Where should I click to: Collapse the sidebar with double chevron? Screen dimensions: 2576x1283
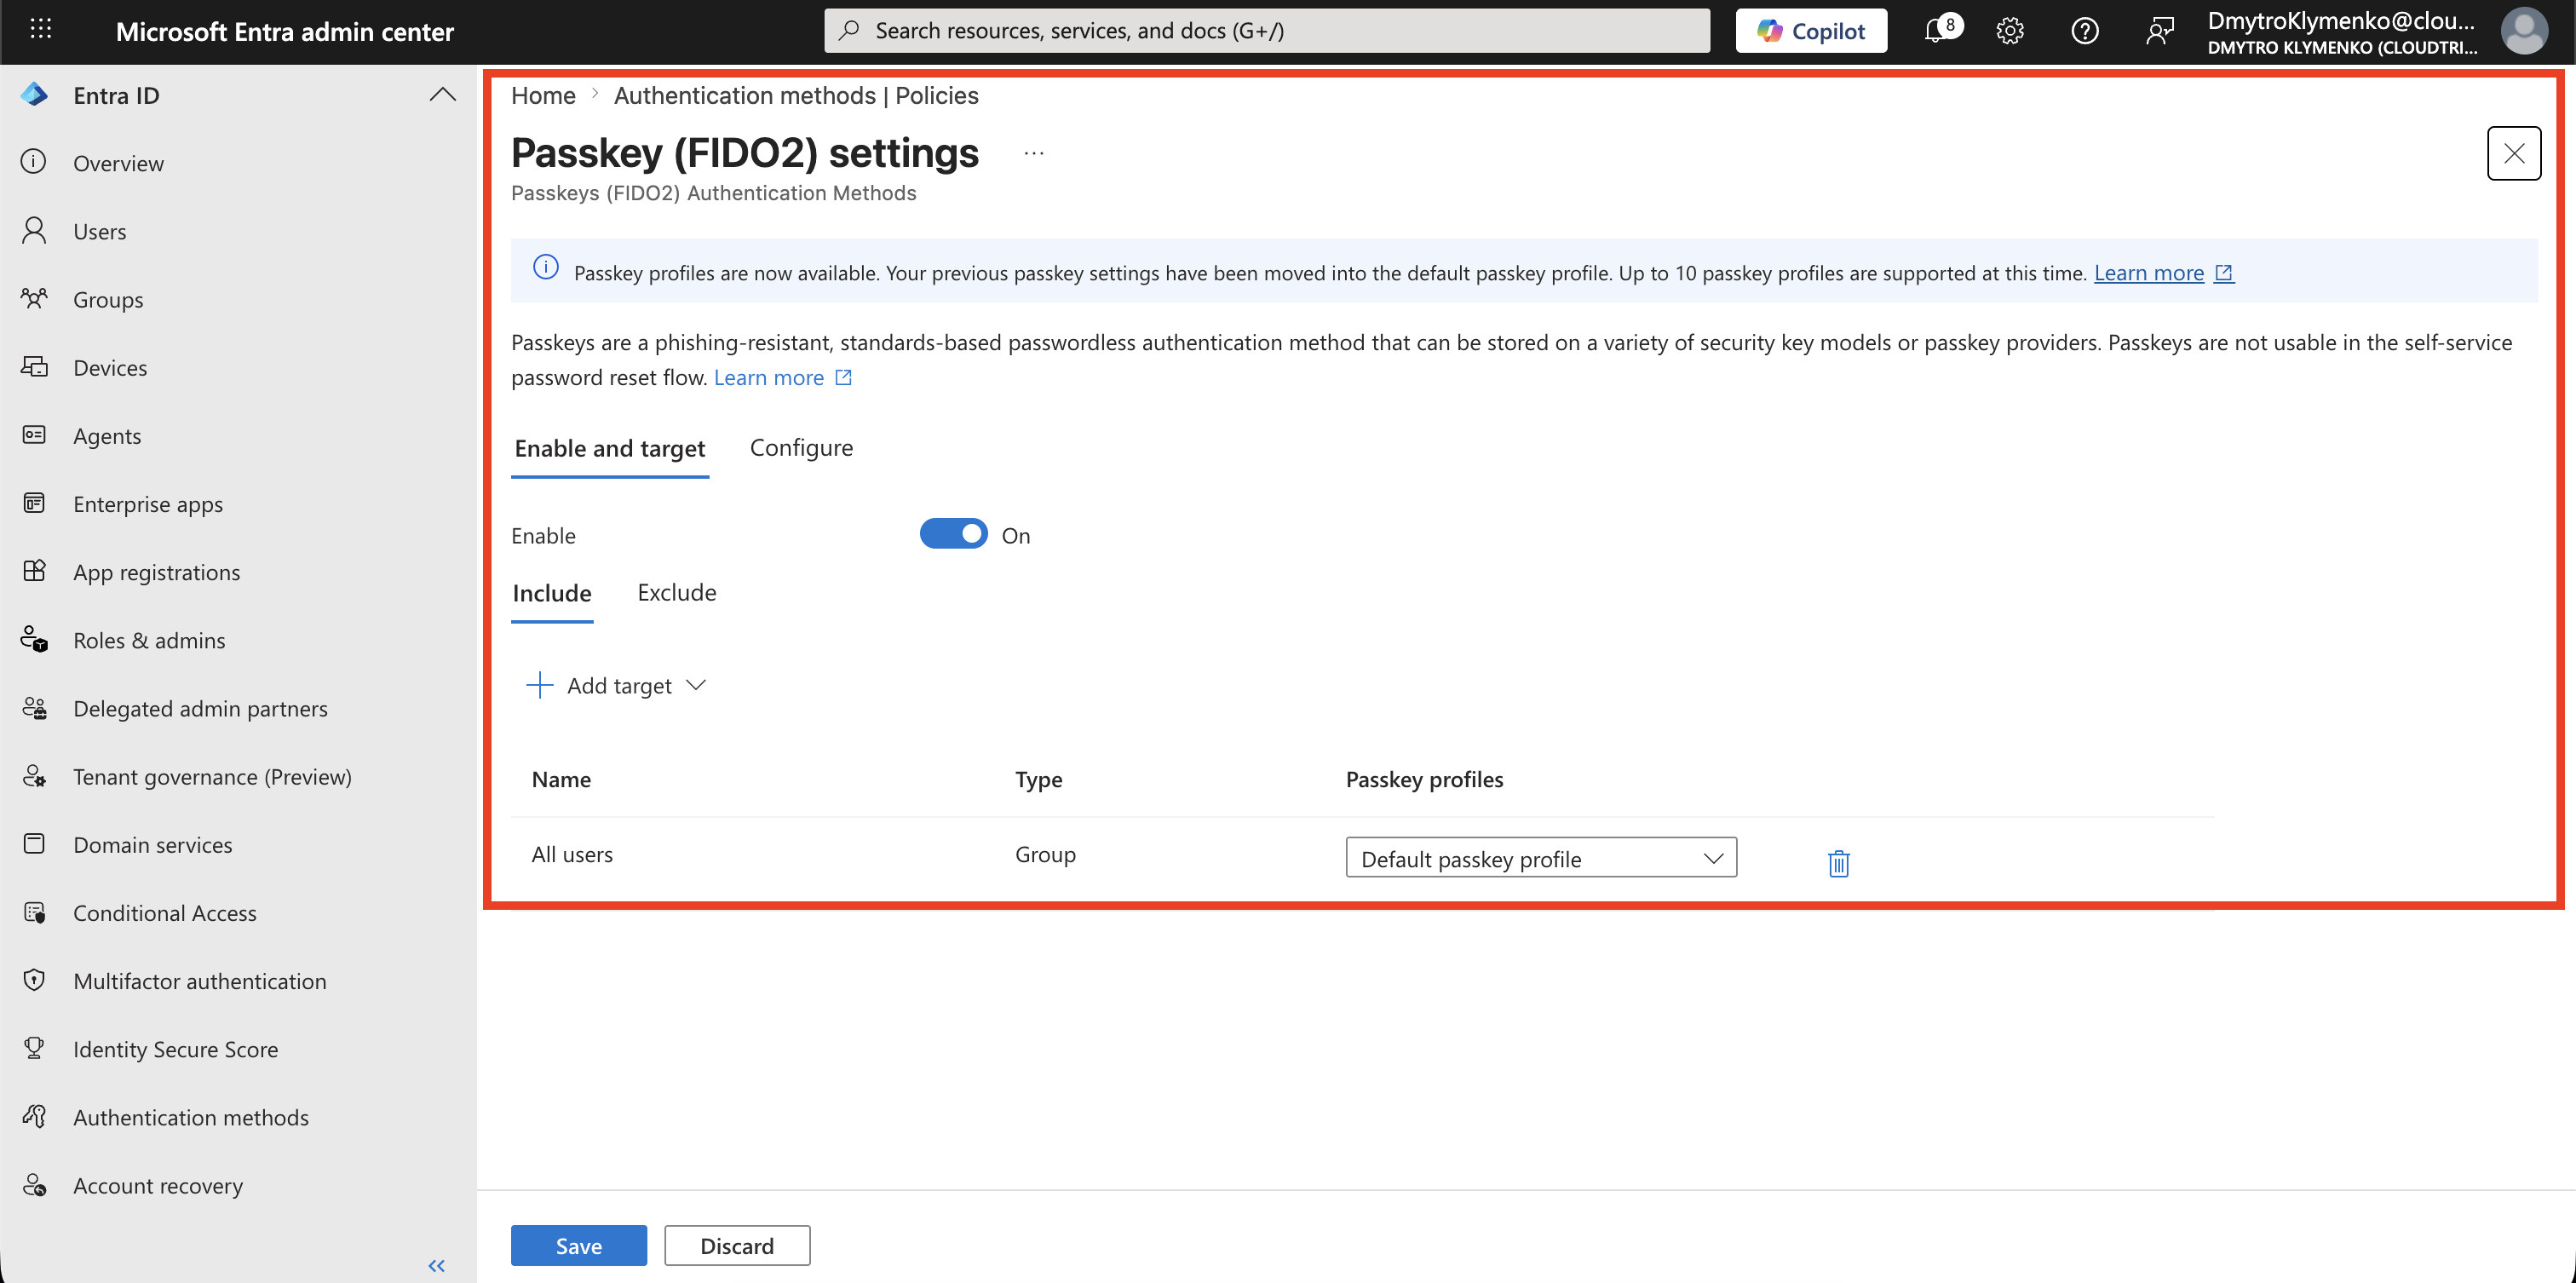[x=436, y=1265]
